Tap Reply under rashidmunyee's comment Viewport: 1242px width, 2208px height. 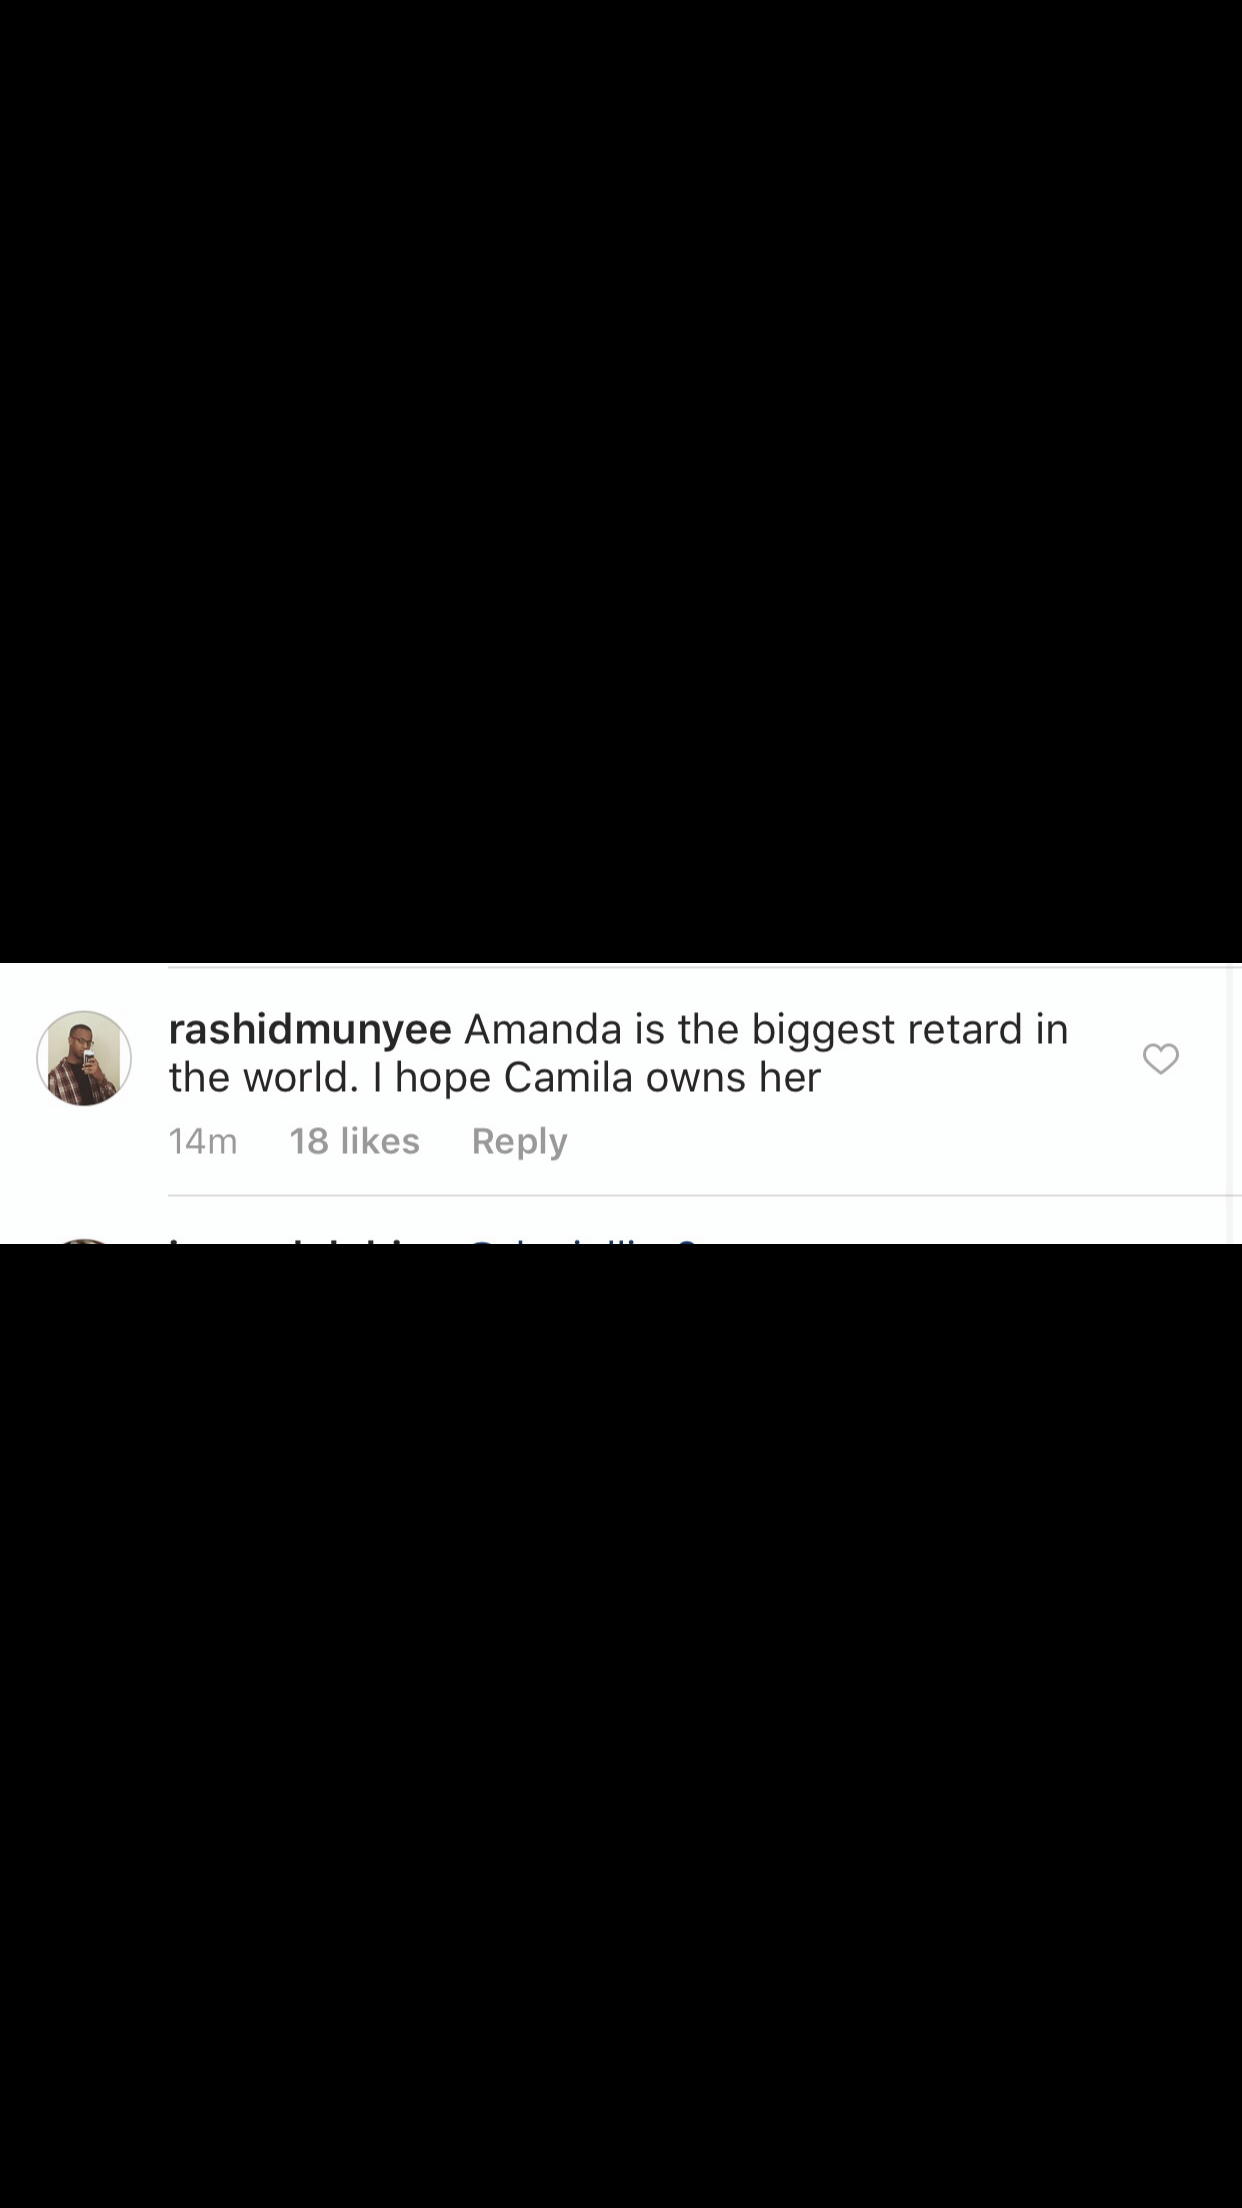(x=519, y=1141)
